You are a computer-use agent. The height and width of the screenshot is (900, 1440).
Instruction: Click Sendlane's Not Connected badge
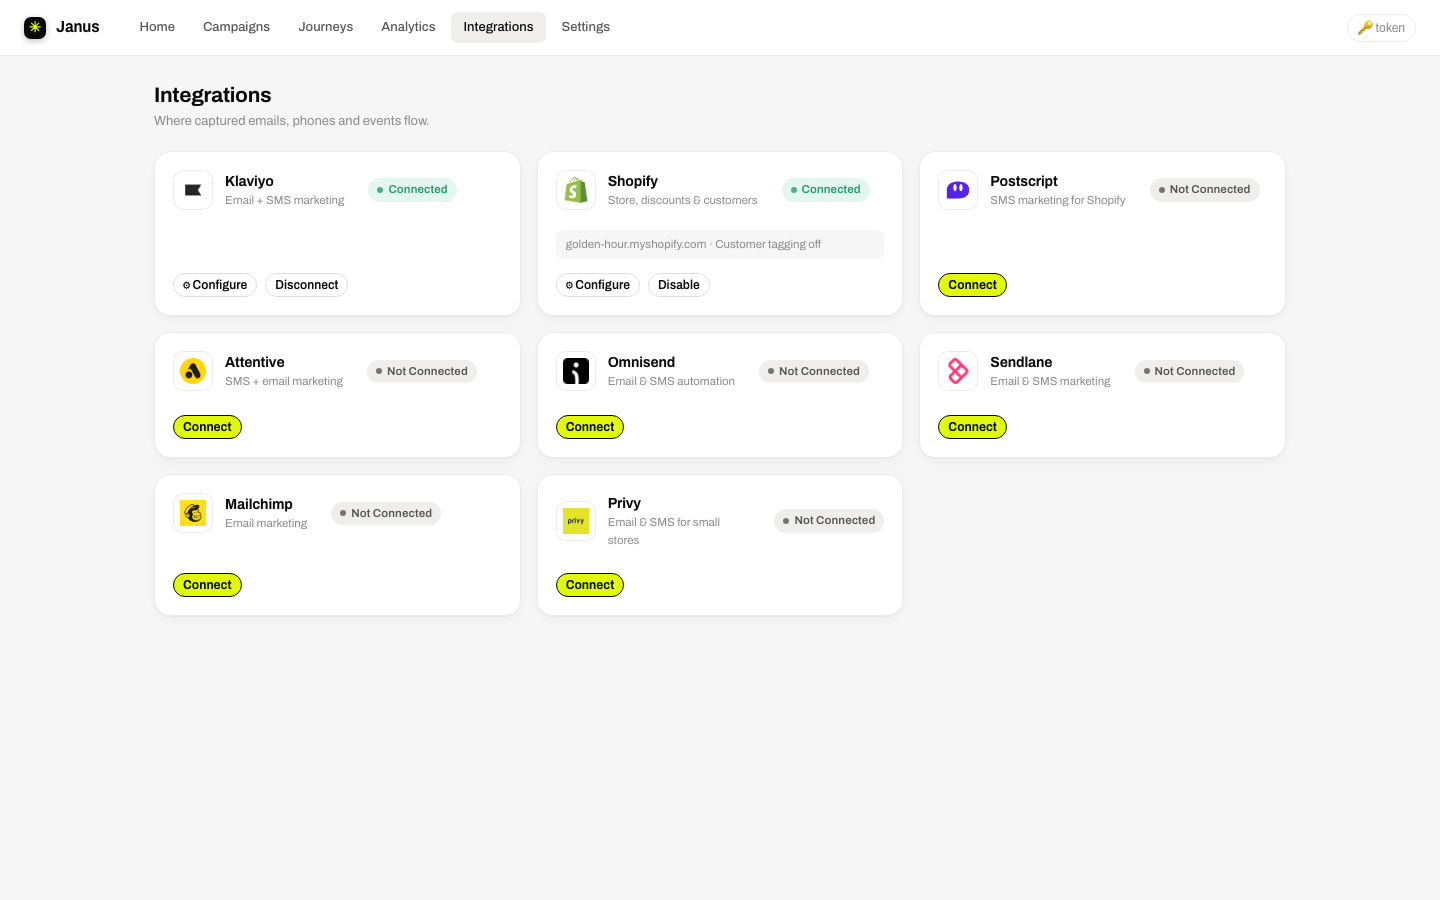tap(1189, 371)
